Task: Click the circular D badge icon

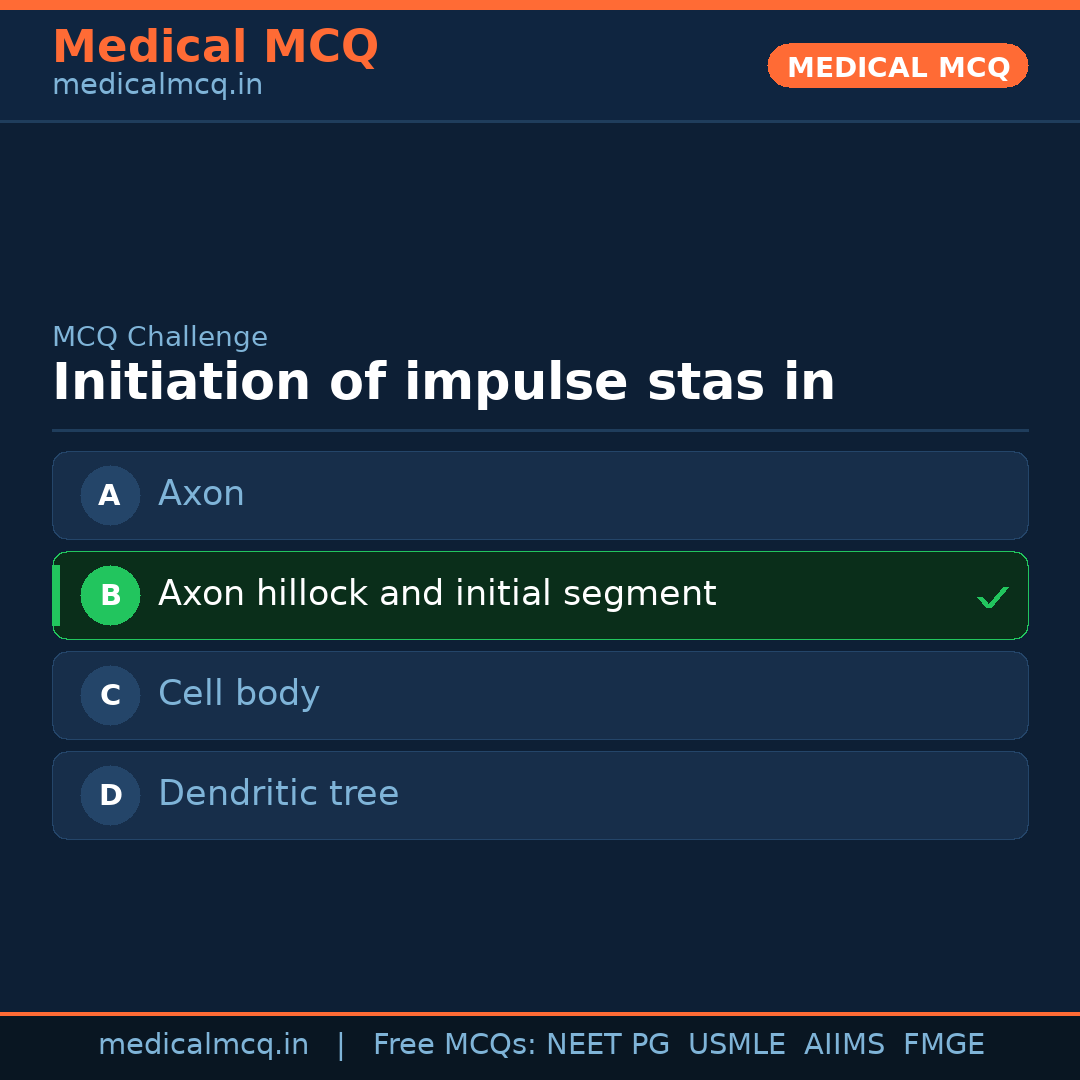Action: (110, 795)
